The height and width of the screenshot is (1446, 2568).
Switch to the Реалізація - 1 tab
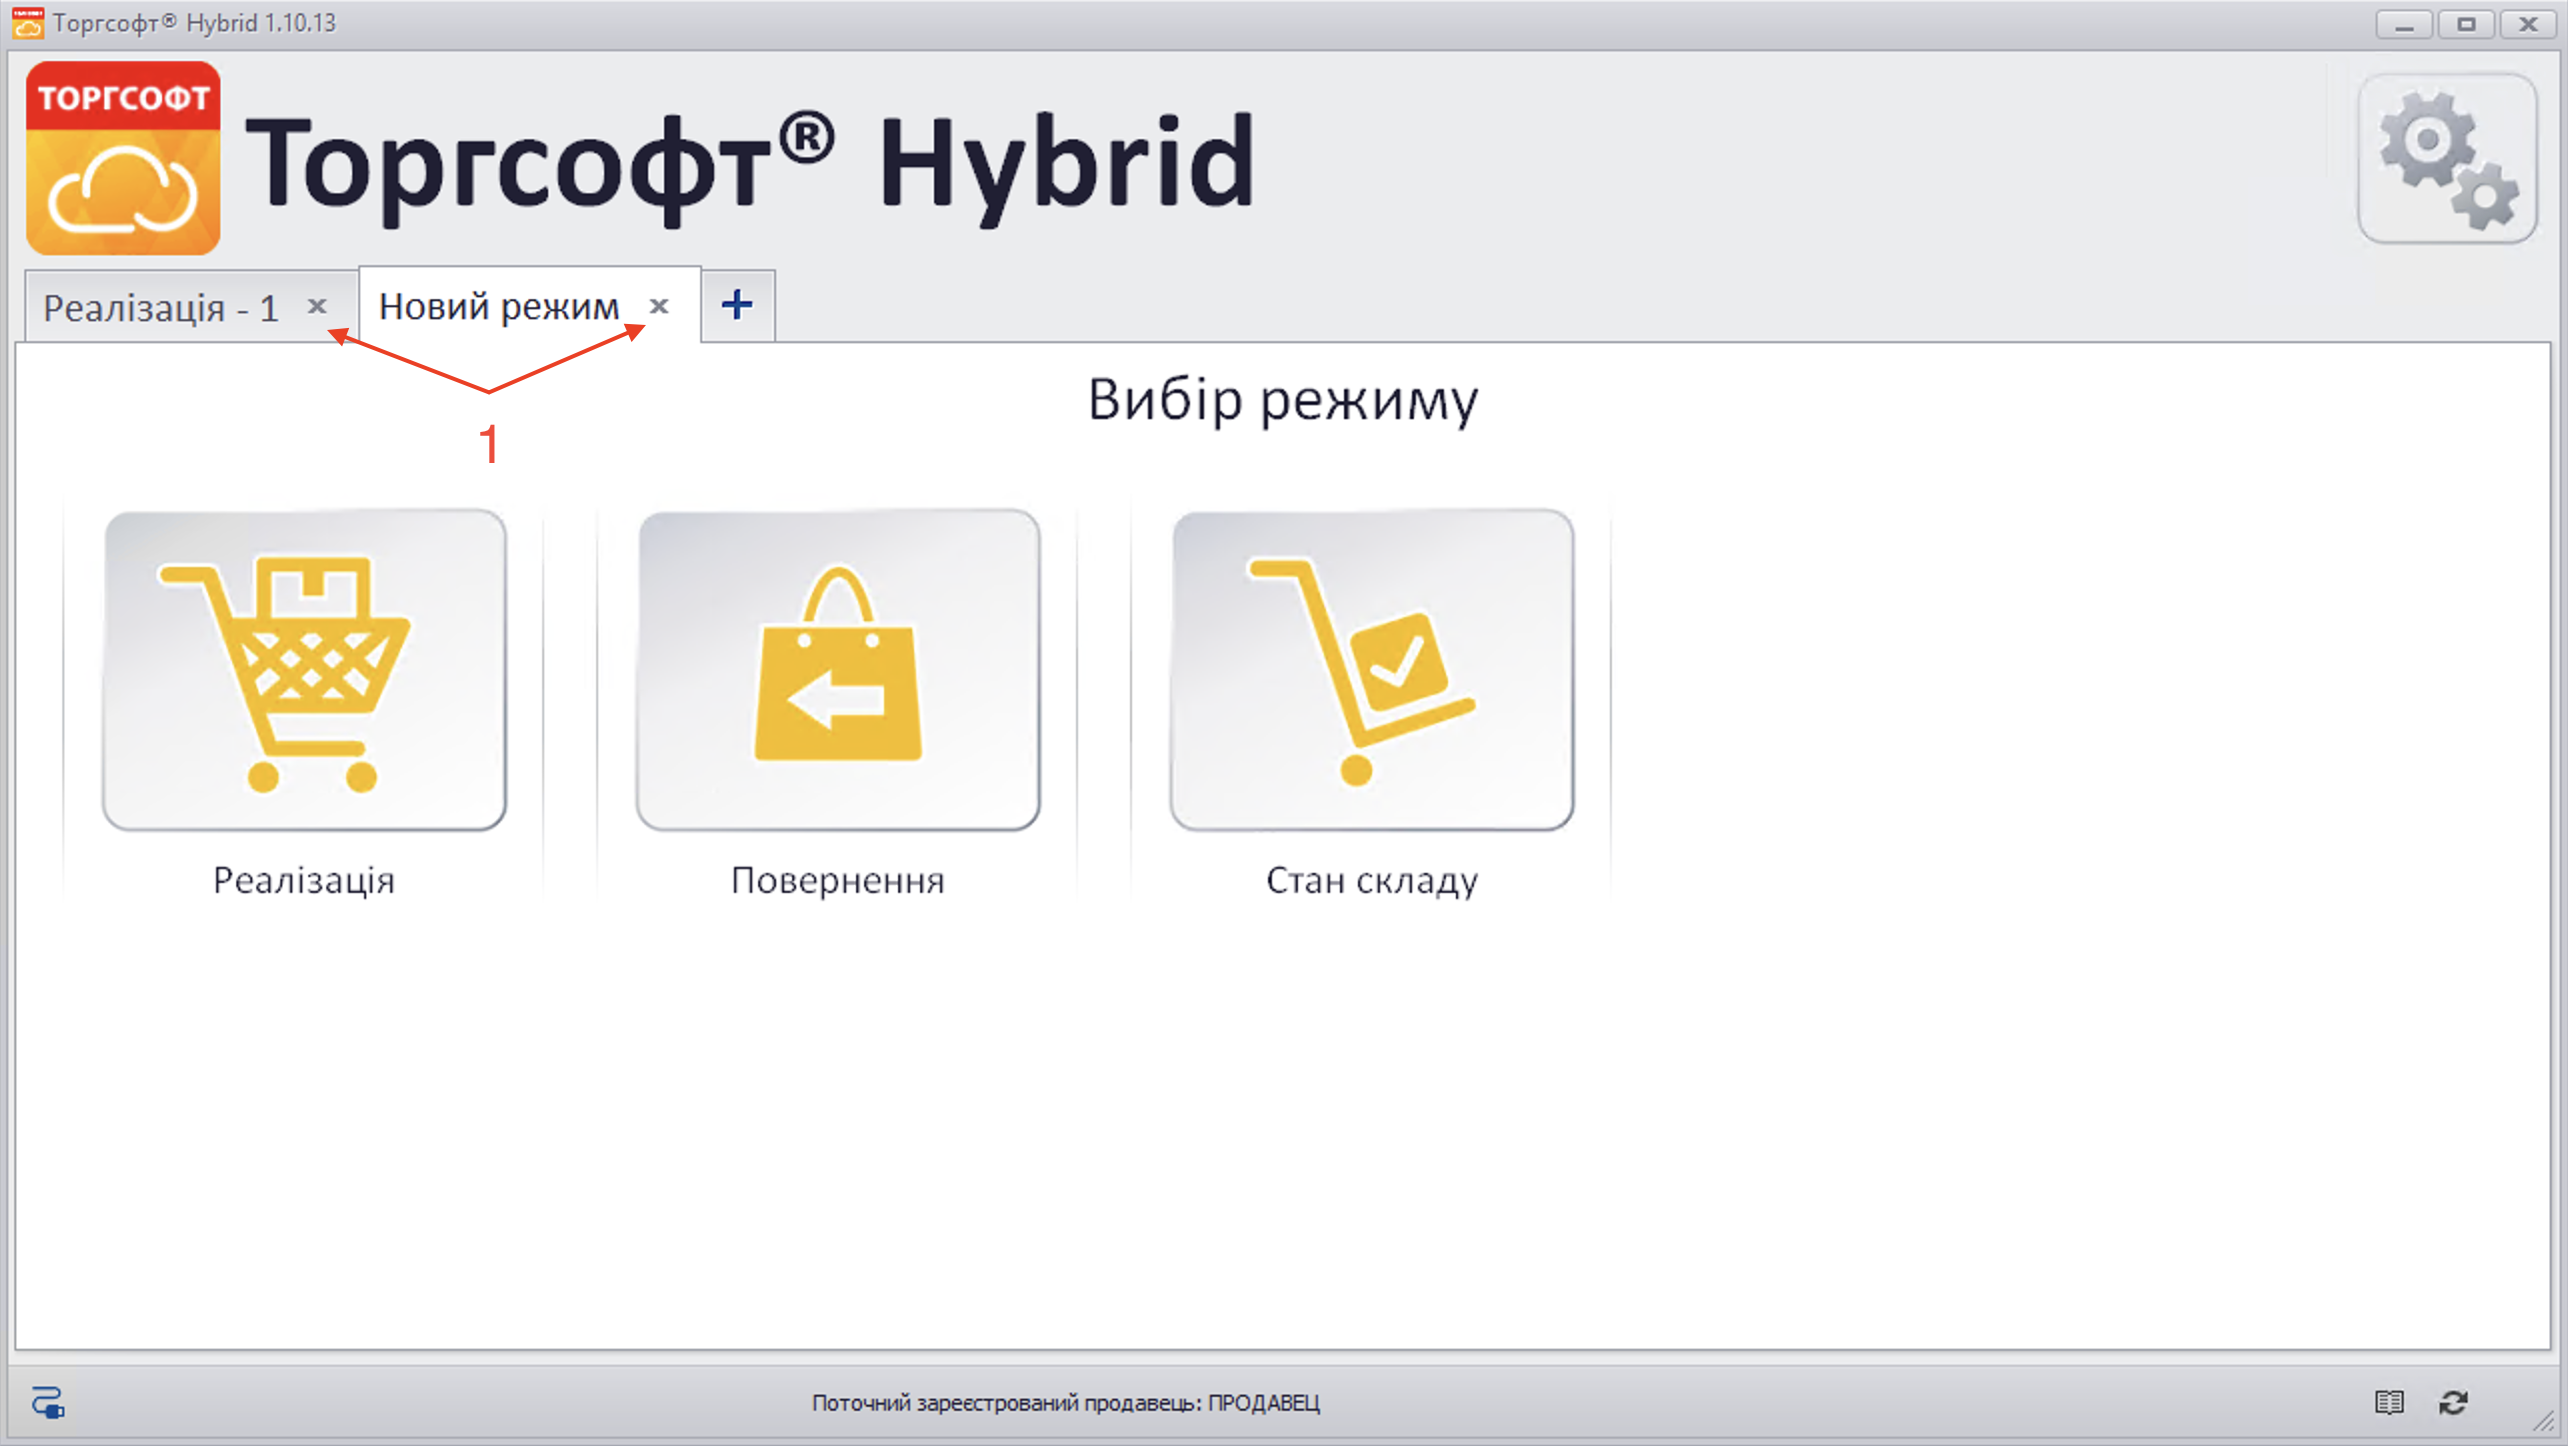160,308
